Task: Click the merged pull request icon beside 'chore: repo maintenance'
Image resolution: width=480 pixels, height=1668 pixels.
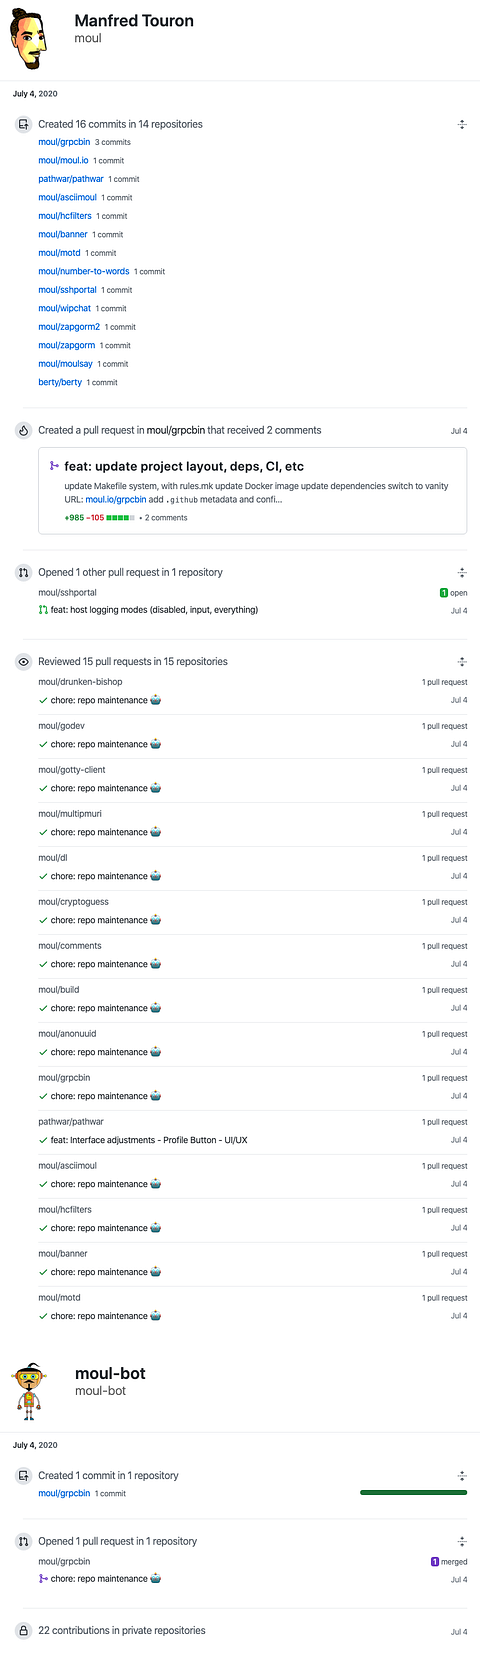Action: [x=43, y=1579]
